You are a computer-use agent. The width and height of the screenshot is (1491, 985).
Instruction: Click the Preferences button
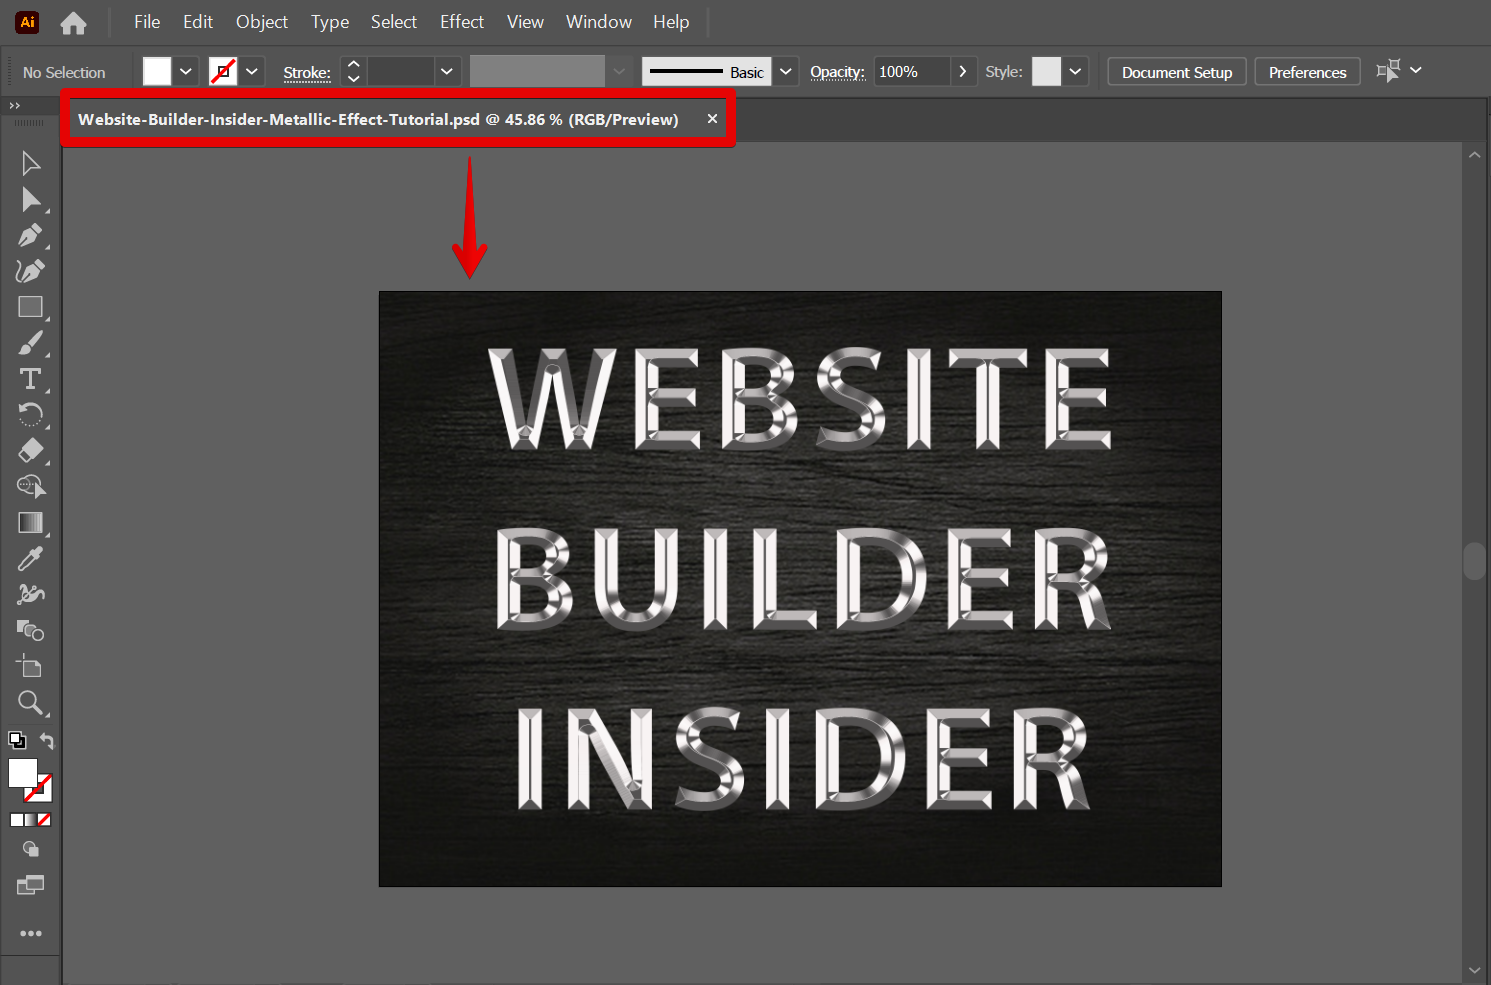pos(1307,72)
